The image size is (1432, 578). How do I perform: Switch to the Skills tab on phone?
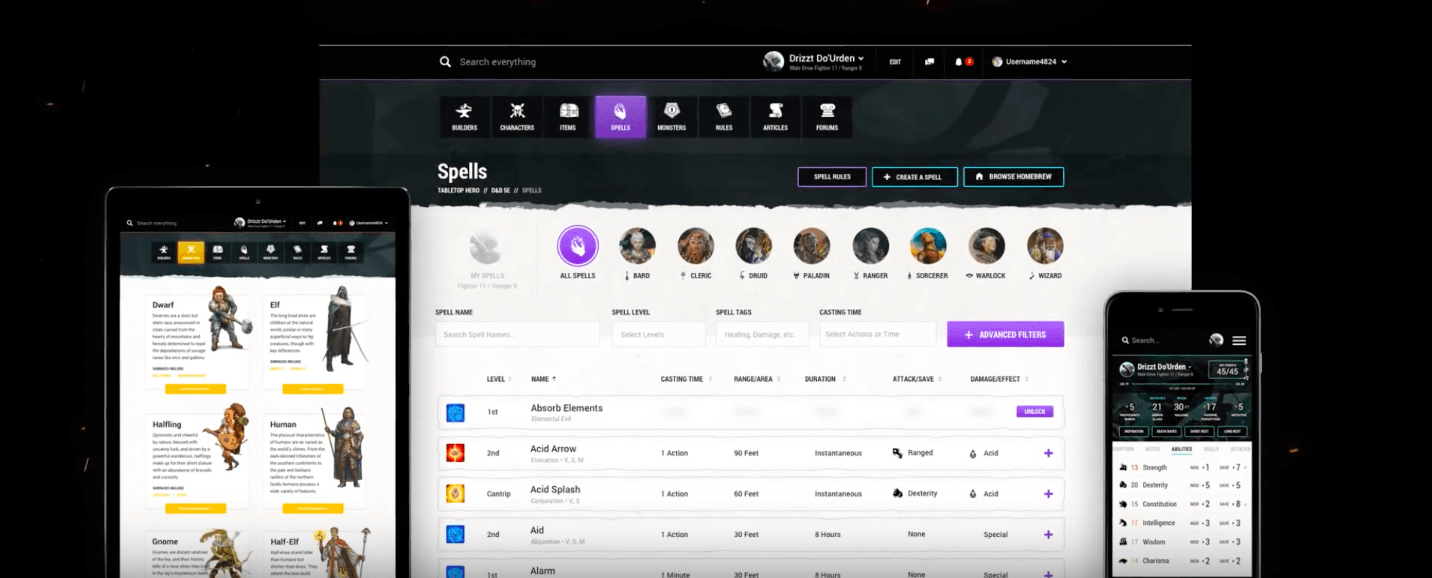pyautogui.click(x=1211, y=450)
